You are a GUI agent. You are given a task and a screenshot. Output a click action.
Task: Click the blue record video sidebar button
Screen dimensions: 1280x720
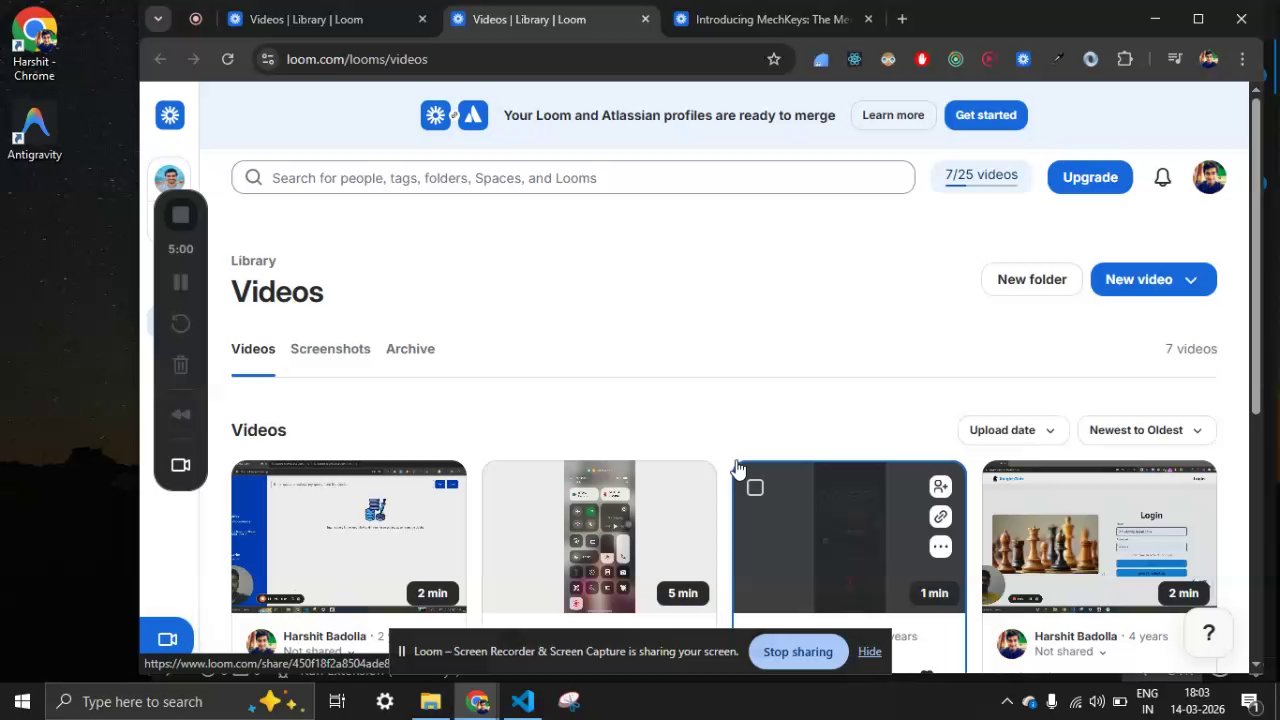coord(167,639)
